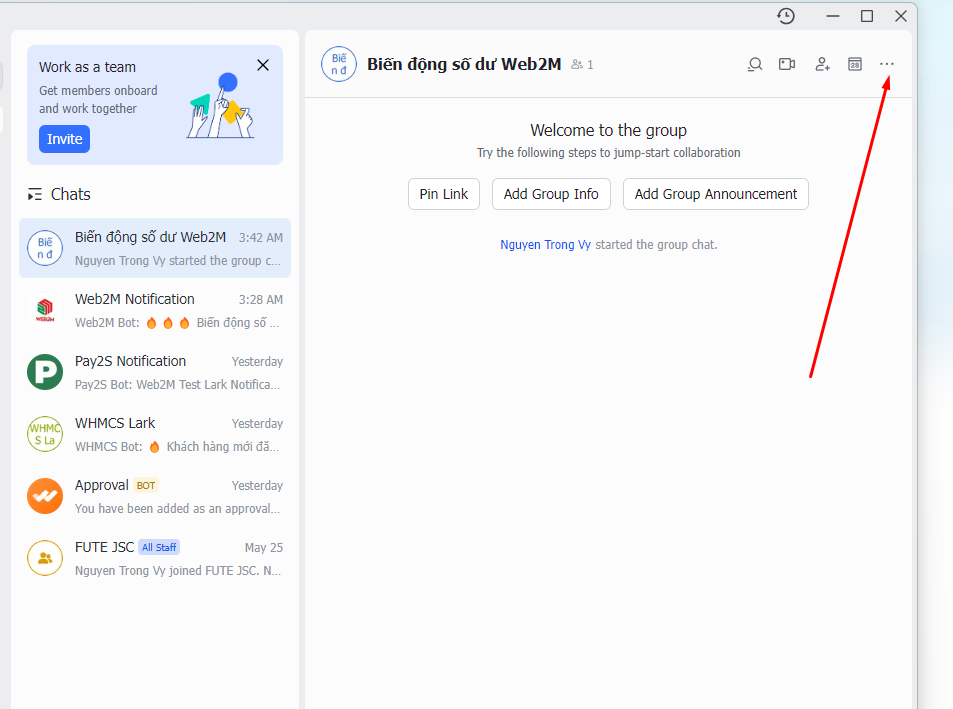Click the Web2M Notification avatar logo

[45, 310]
